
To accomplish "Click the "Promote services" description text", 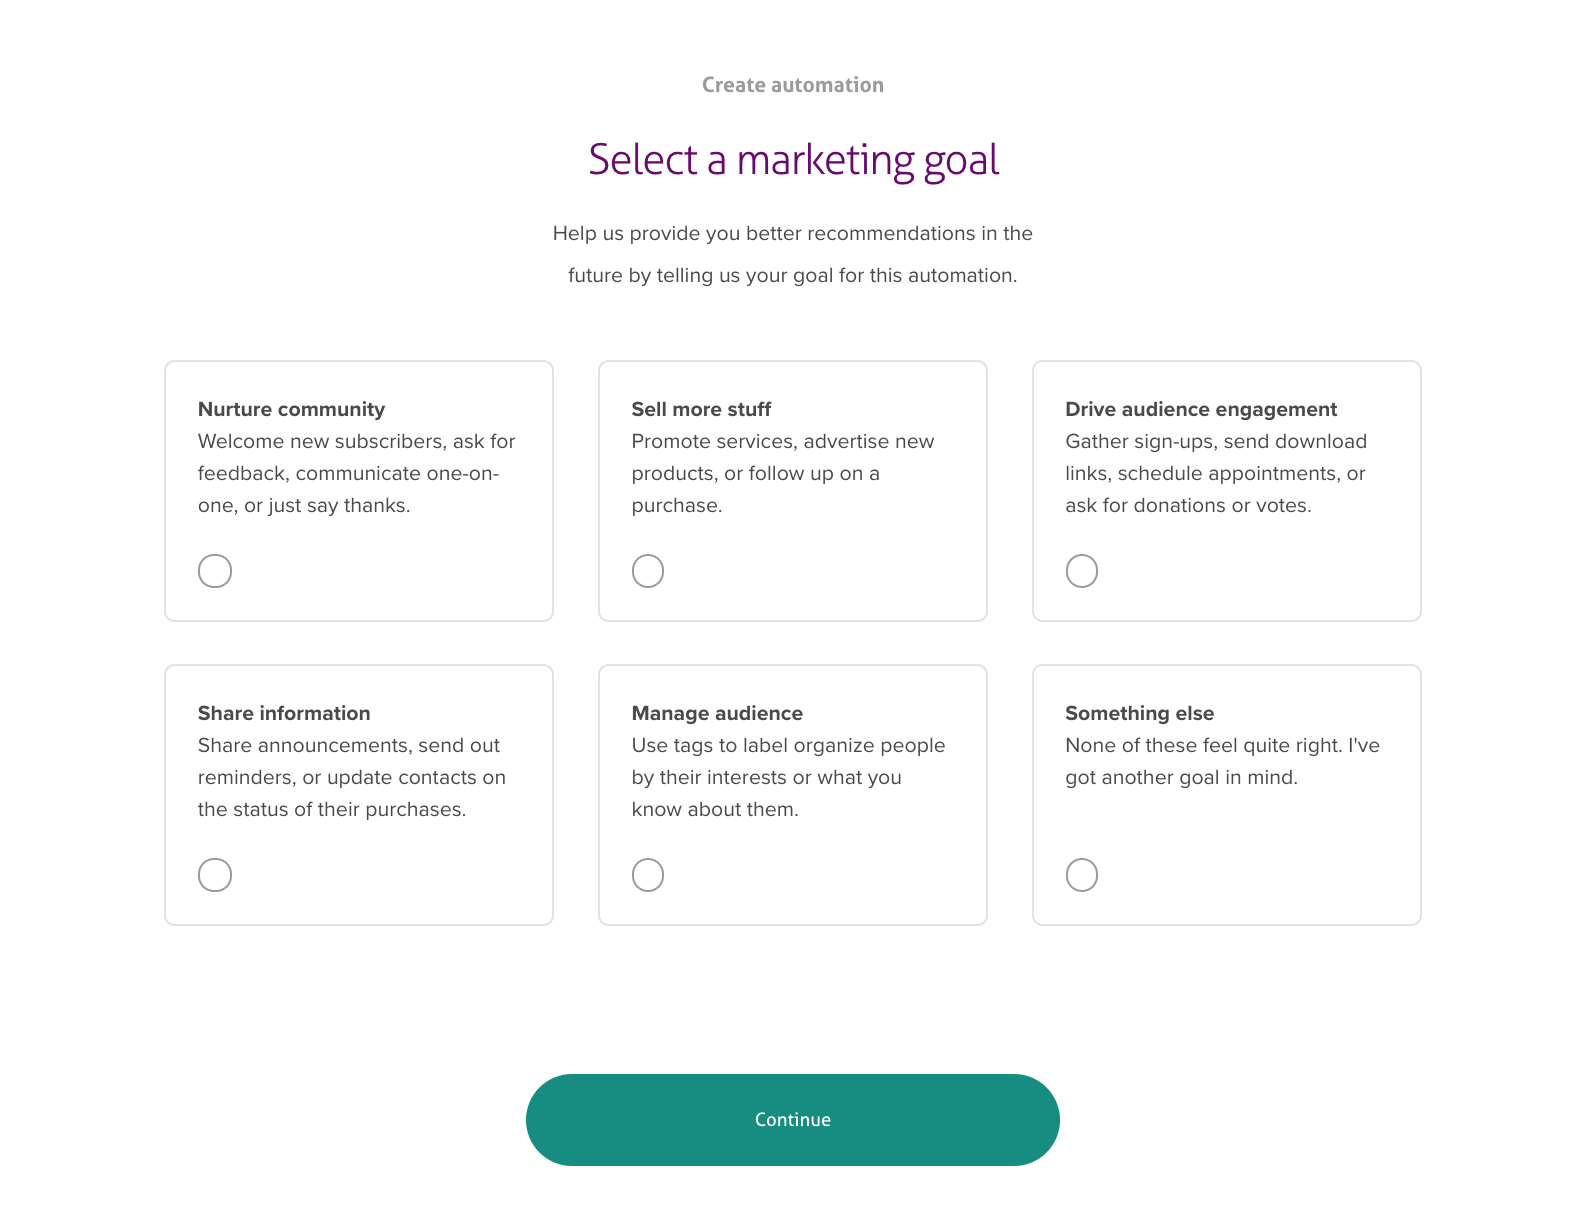I will [x=782, y=473].
